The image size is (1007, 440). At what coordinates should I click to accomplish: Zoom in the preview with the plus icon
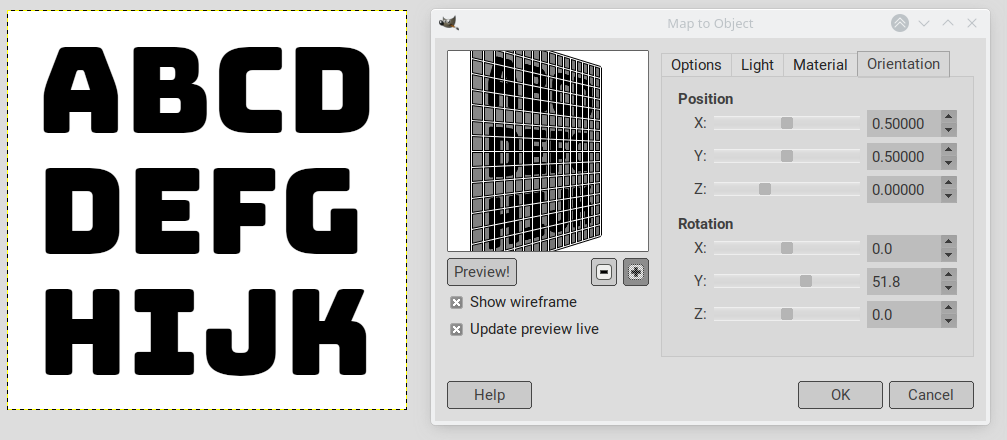(636, 272)
